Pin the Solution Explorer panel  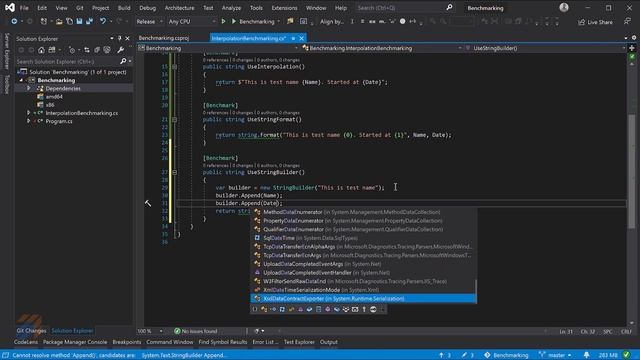point(120,38)
